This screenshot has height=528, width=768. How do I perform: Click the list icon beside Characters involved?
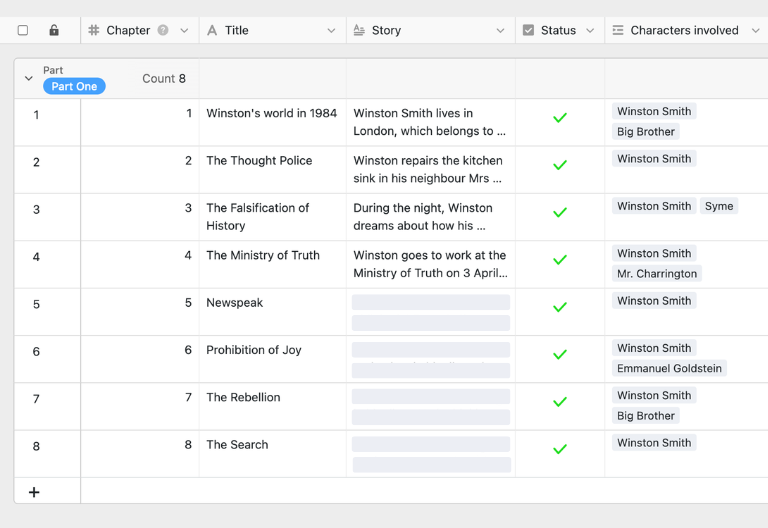click(618, 30)
